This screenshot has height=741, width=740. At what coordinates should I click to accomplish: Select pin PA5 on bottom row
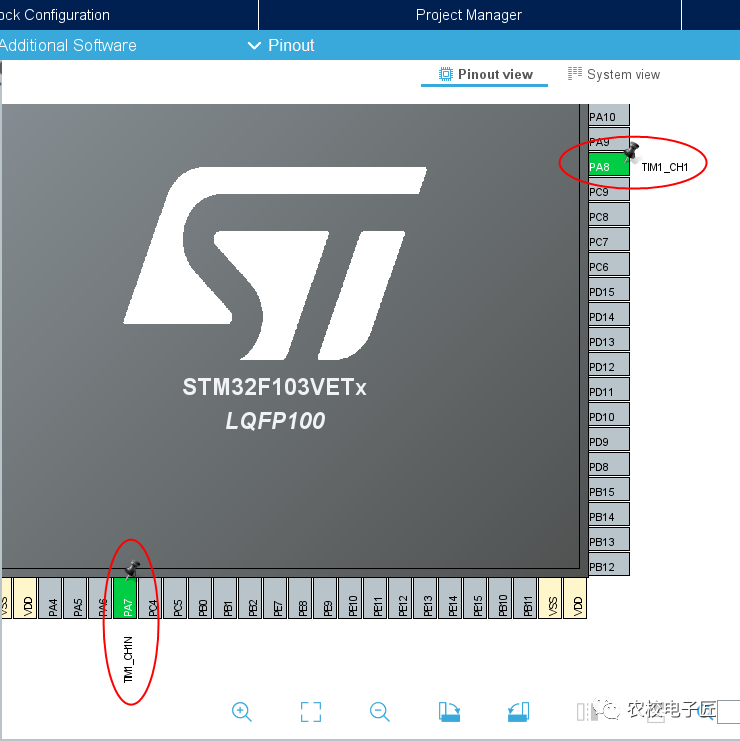coord(75,598)
